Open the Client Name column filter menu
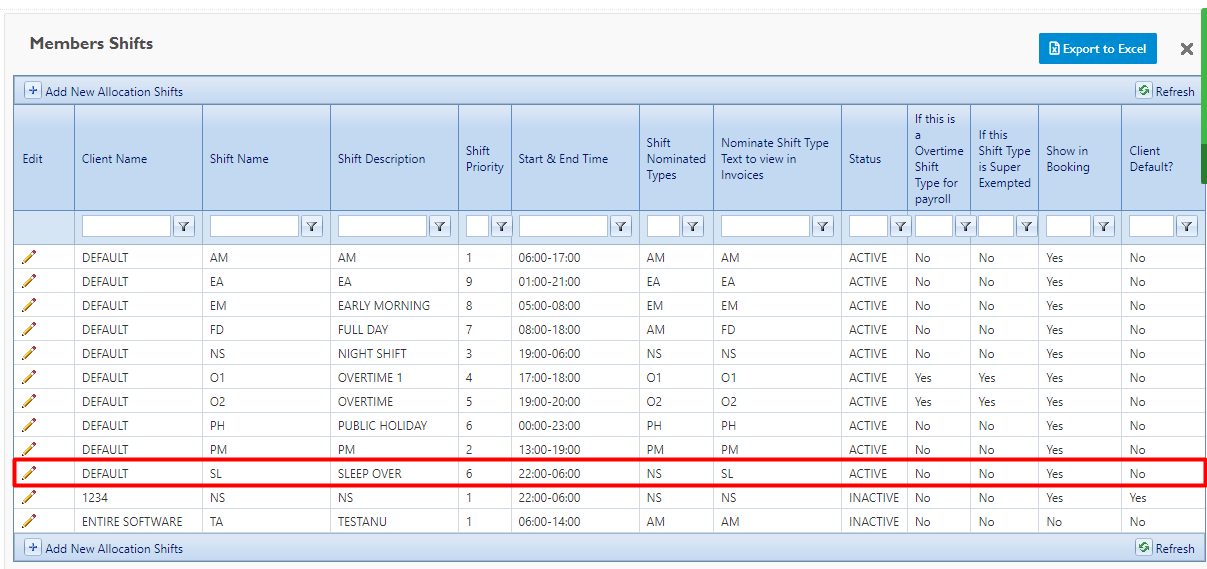 coord(184,227)
